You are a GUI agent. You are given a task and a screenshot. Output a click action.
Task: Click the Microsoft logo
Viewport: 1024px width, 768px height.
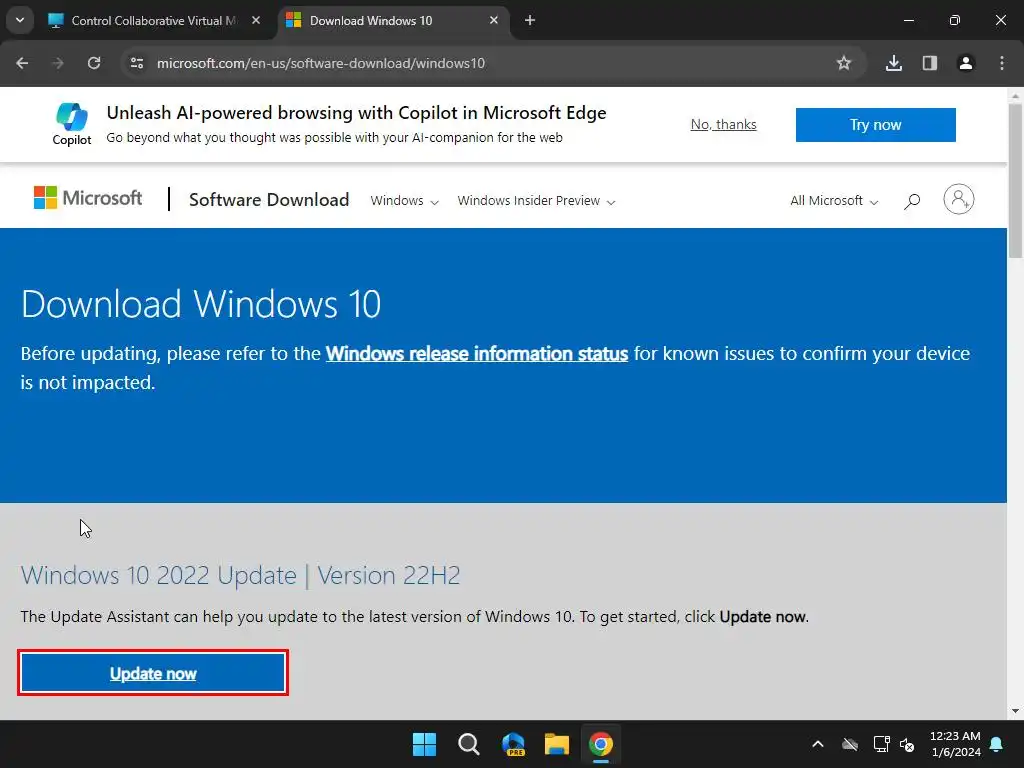(88, 198)
